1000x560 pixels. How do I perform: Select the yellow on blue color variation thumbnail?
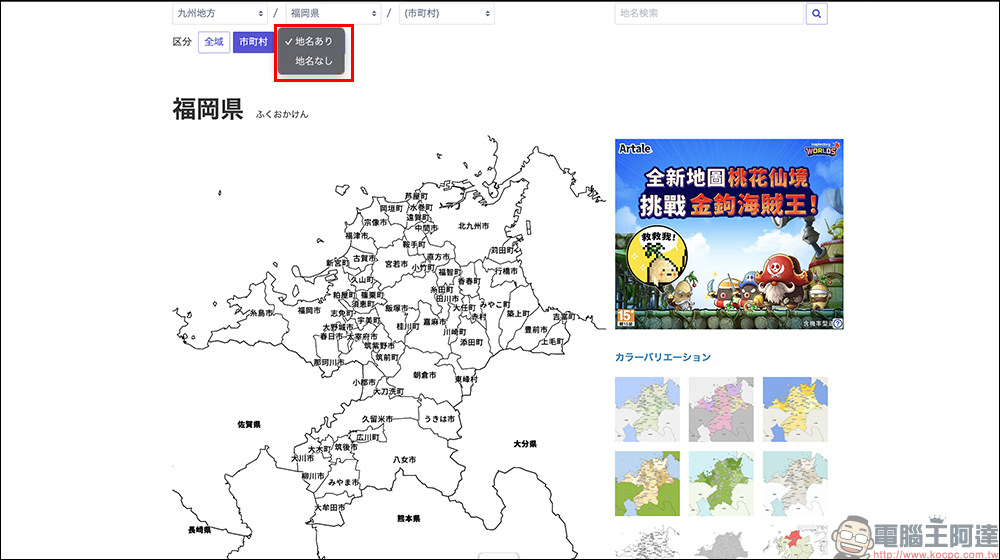[x=795, y=409]
